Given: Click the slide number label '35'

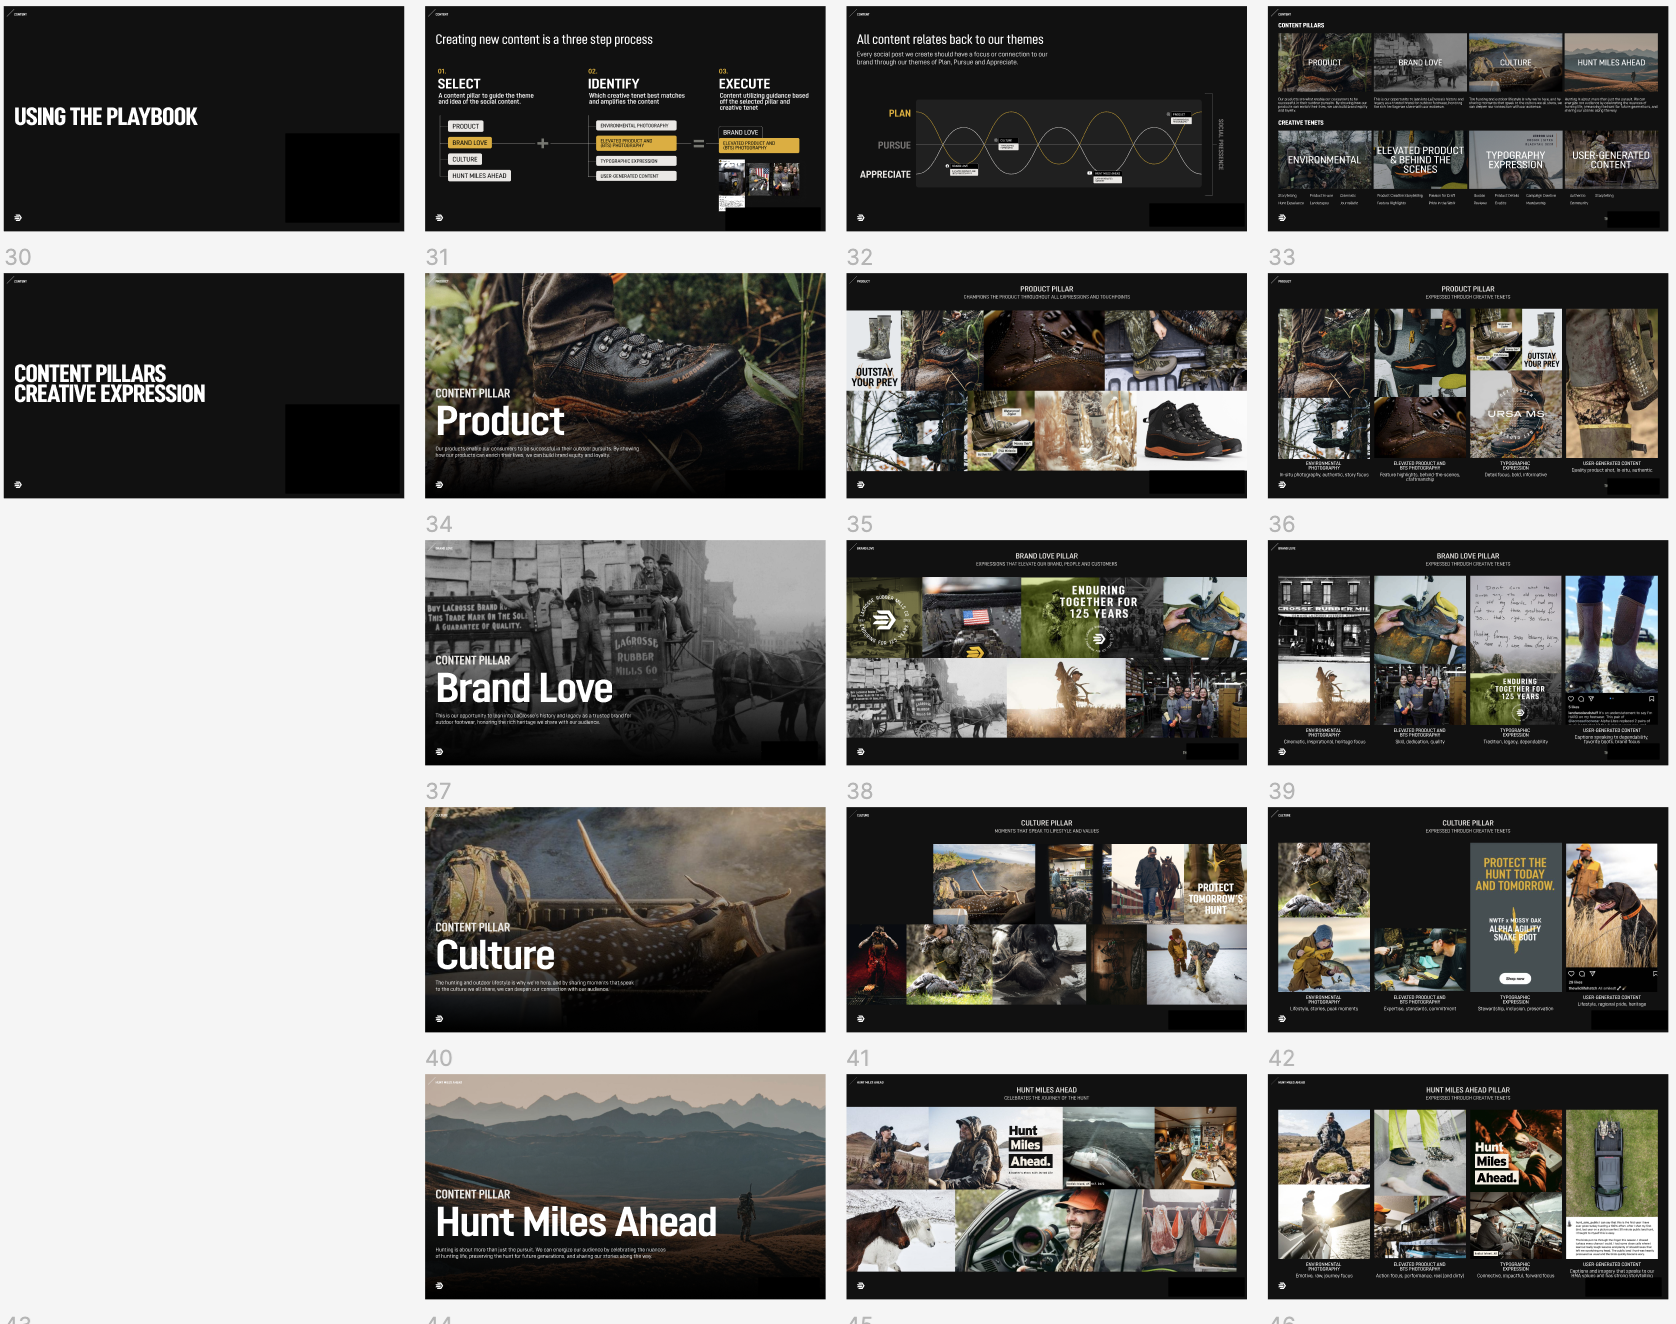Looking at the screenshot, I should click(x=860, y=524).
